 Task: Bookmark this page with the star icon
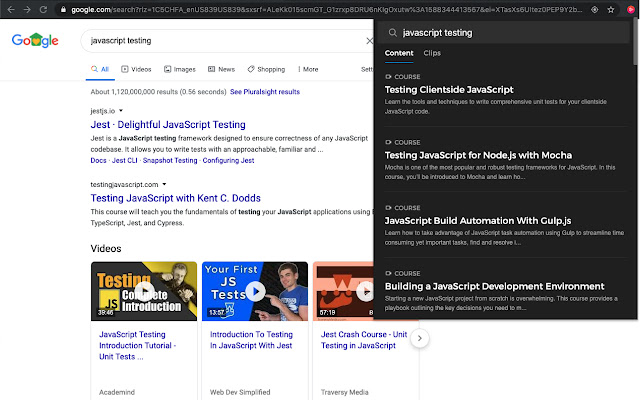(611, 9)
